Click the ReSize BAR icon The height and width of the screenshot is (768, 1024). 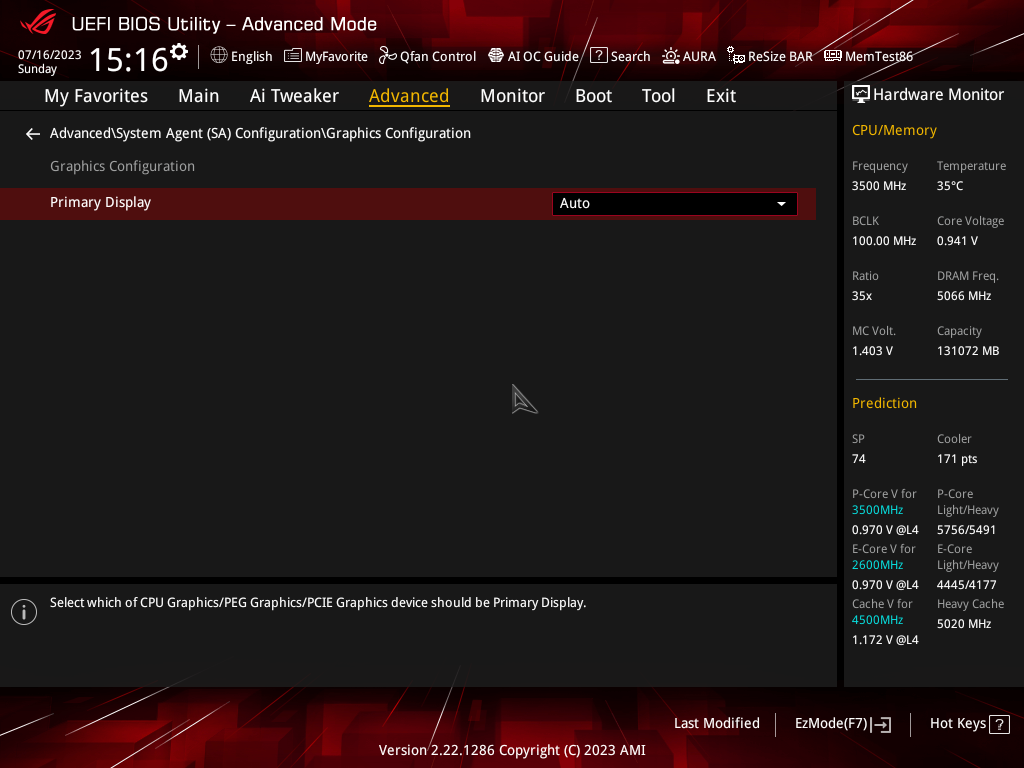click(736, 56)
